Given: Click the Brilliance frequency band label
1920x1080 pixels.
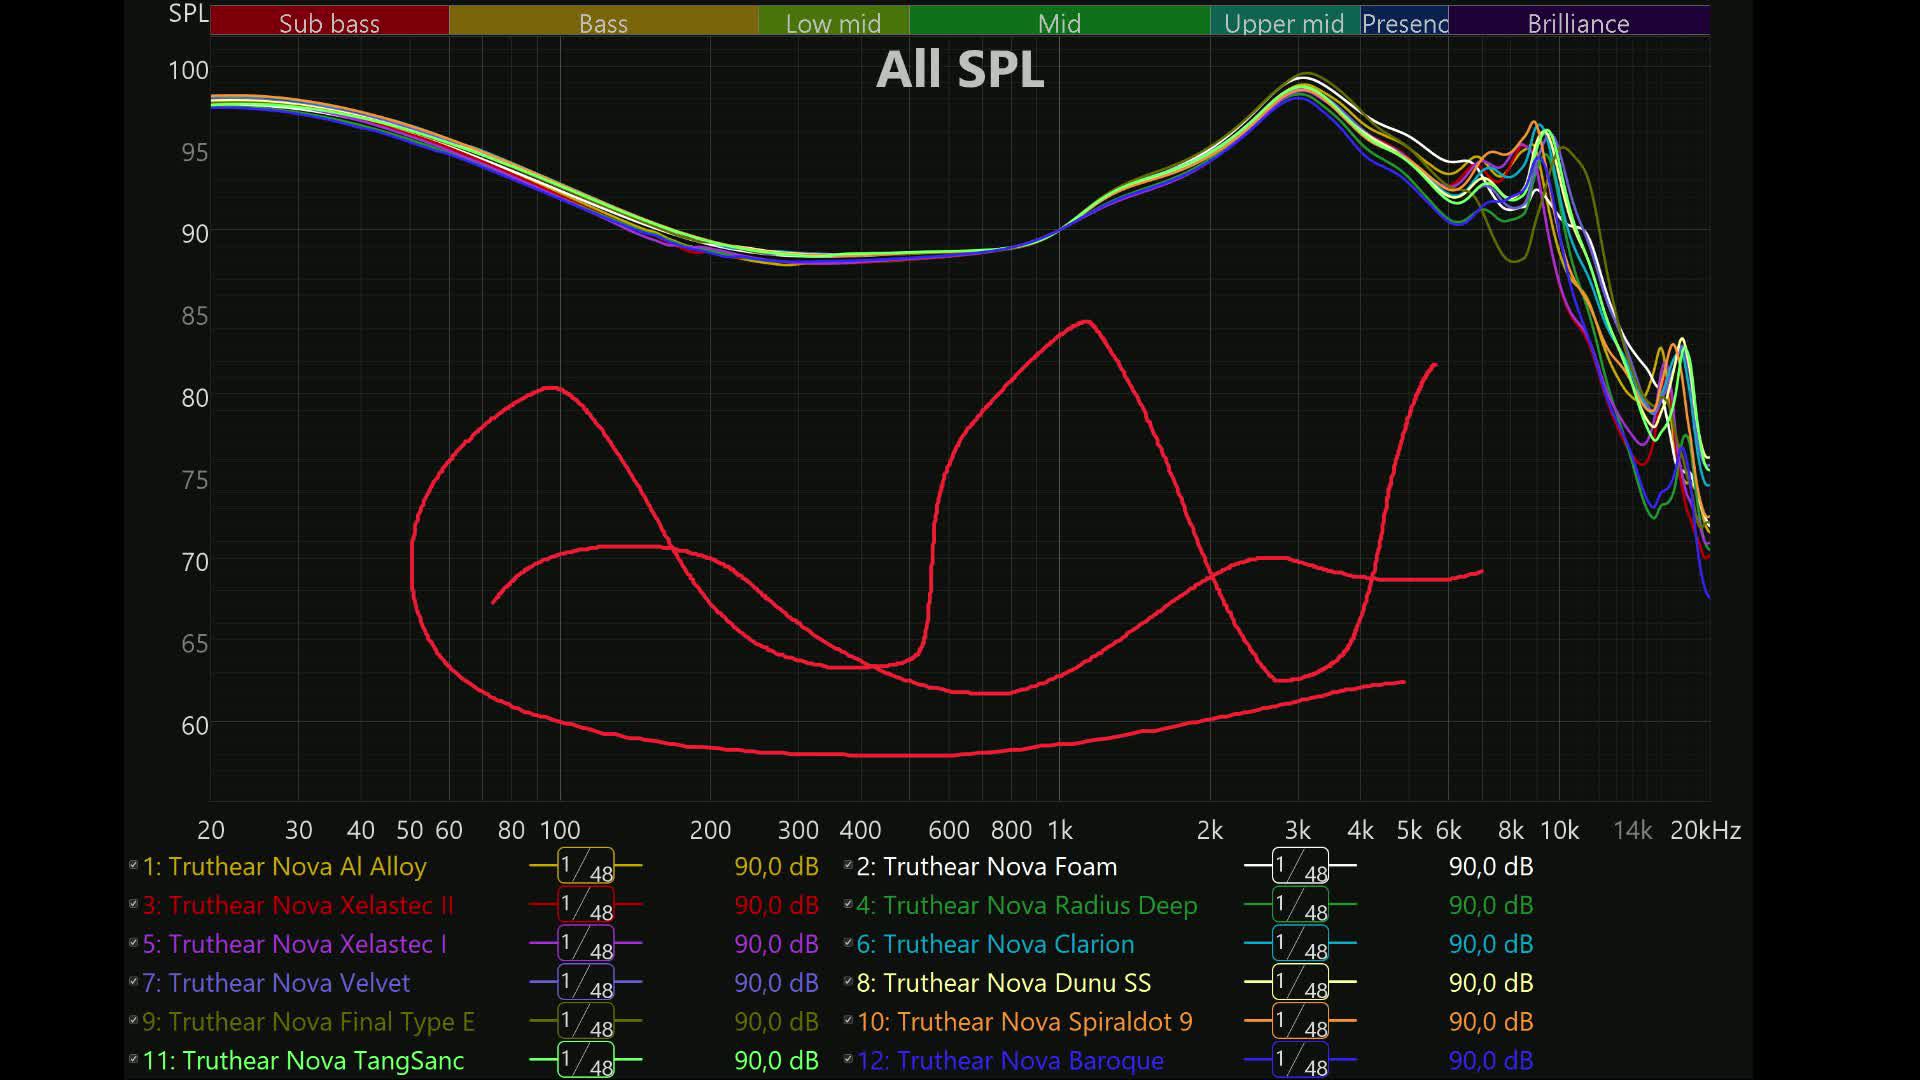Looking at the screenshot, I should point(1578,22).
